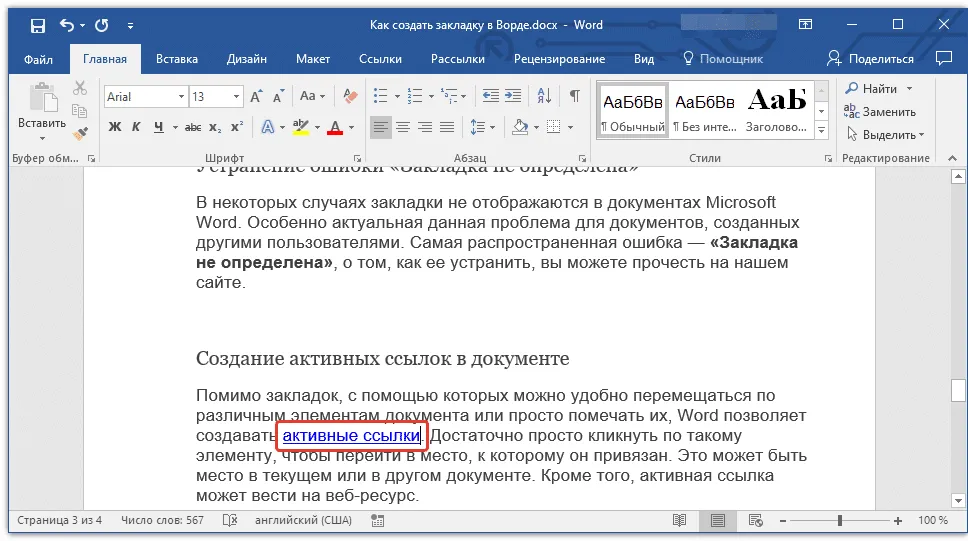Justify the paragraph text
This screenshot has height=541, width=968.
point(447,127)
